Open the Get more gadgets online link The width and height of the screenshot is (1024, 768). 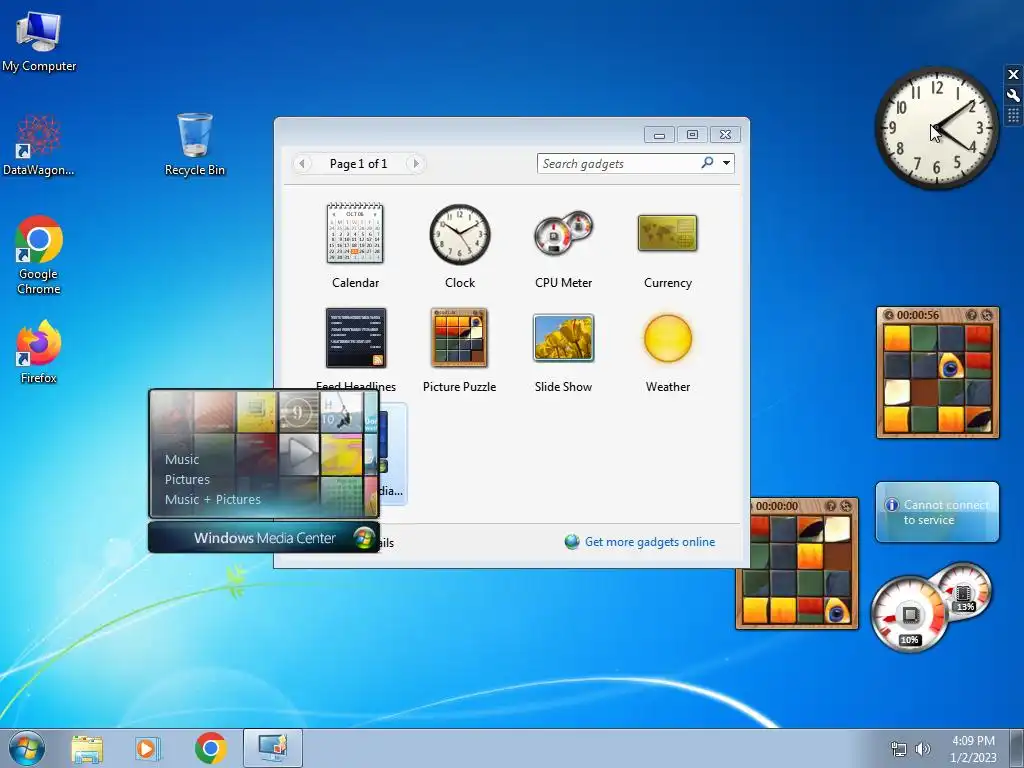pyautogui.click(x=650, y=542)
